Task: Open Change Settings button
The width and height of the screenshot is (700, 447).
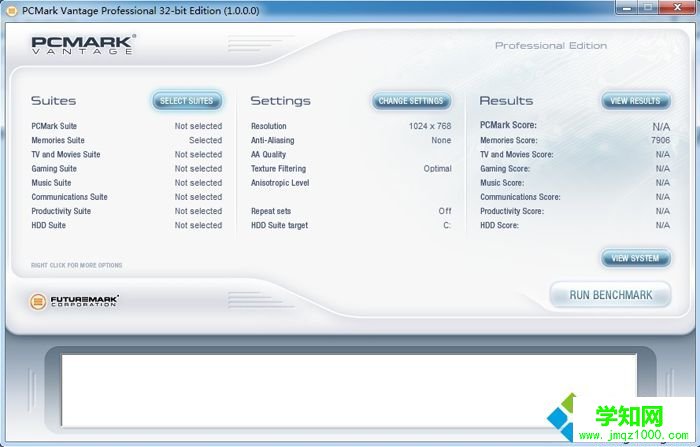Action: pos(411,101)
